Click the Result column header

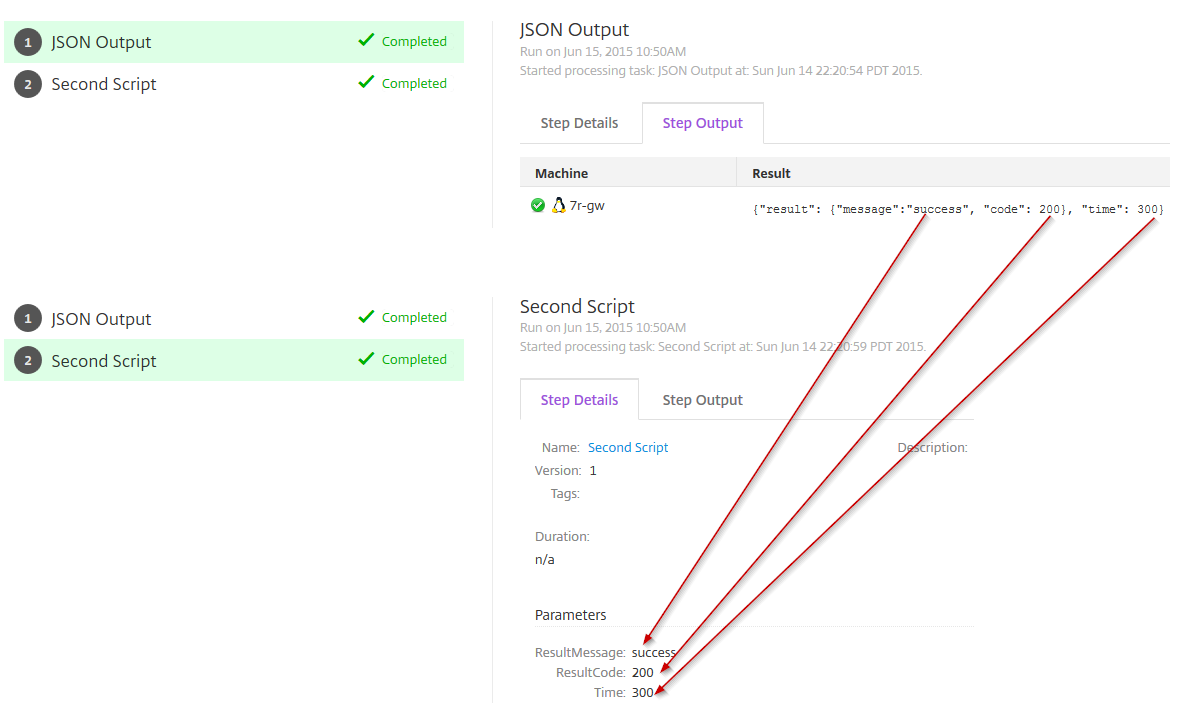[x=771, y=173]
